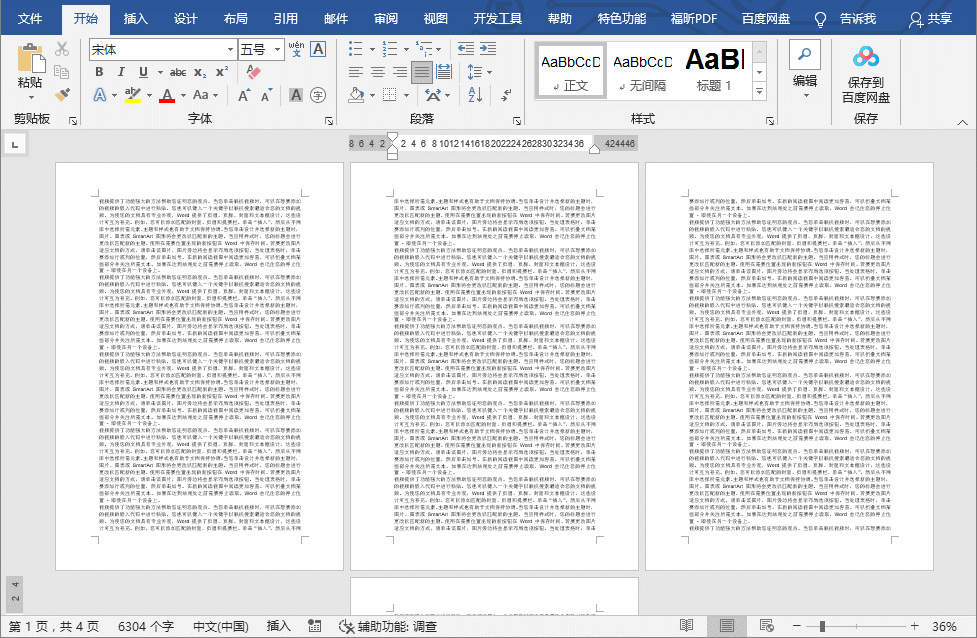Switch to the 插入 ribbon tab
This screenshot has width=977, height=638.
click(135, 19)
